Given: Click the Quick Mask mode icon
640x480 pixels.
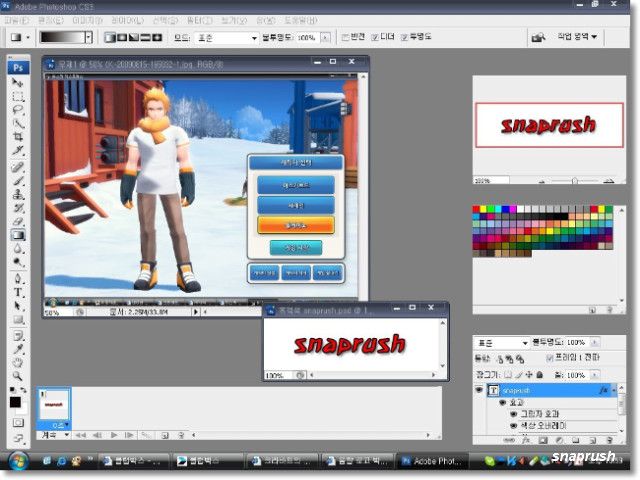Looking at the screenshot, I should click(x=18, y=422).
